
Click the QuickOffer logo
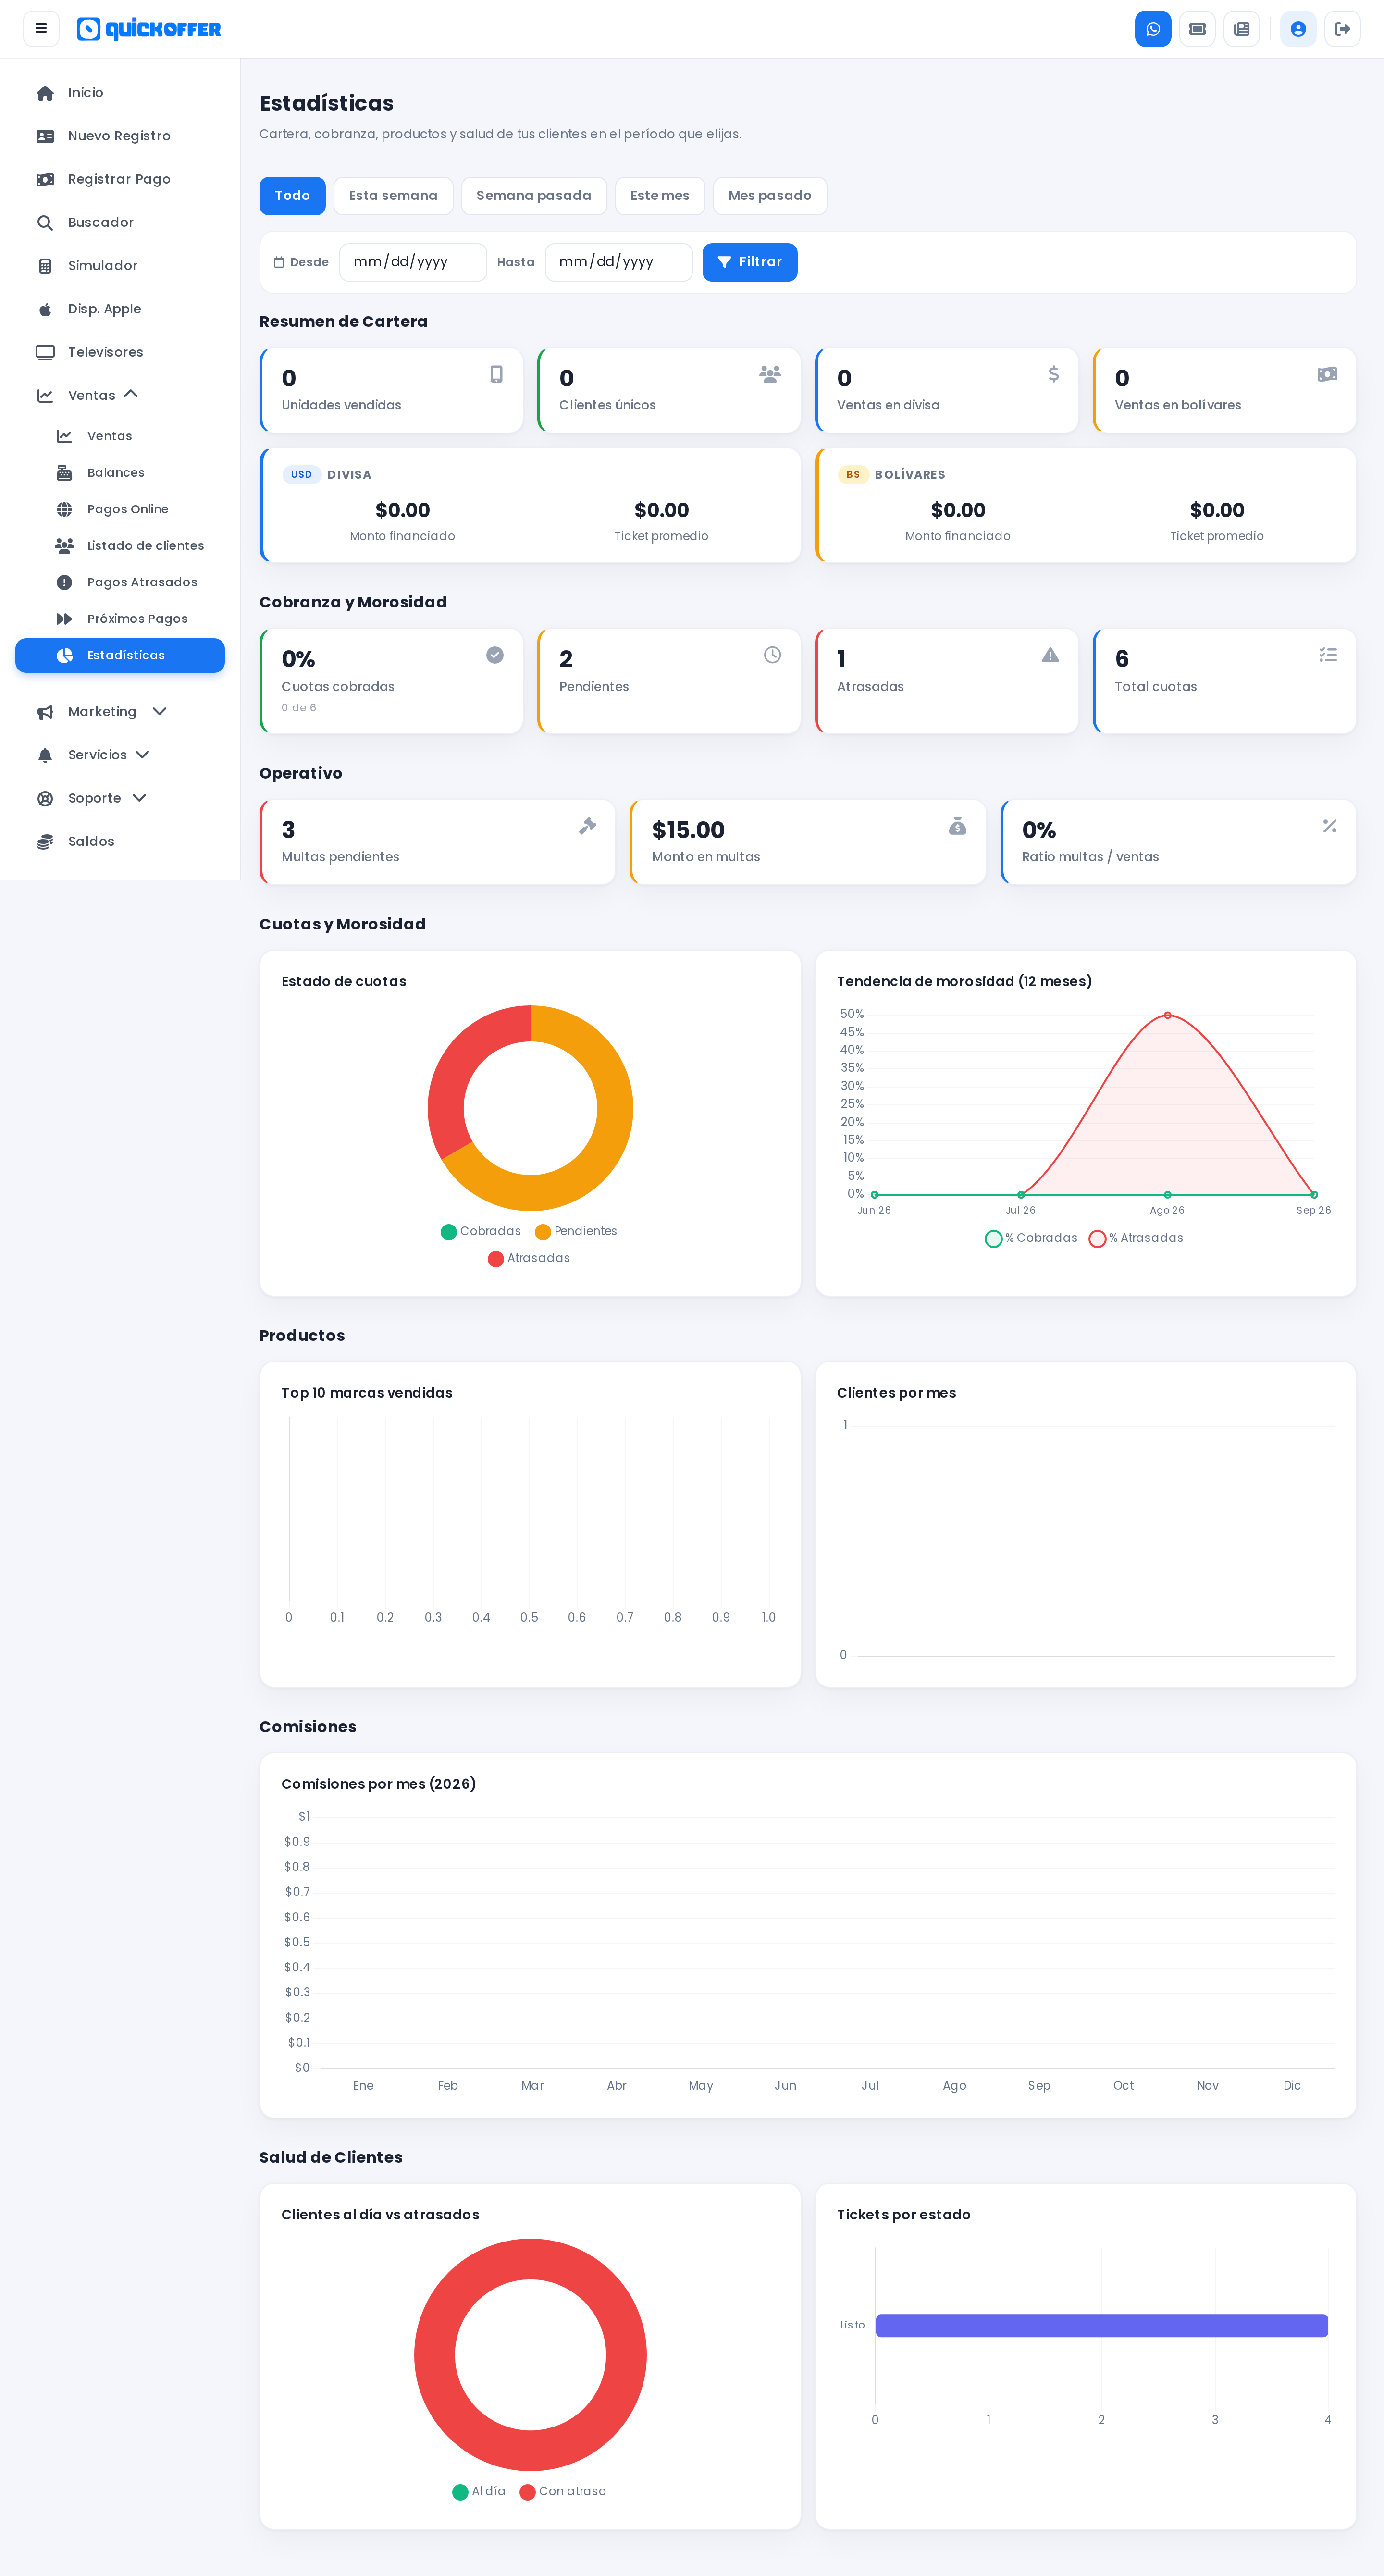pyautogui.click(x=149, y=29)
